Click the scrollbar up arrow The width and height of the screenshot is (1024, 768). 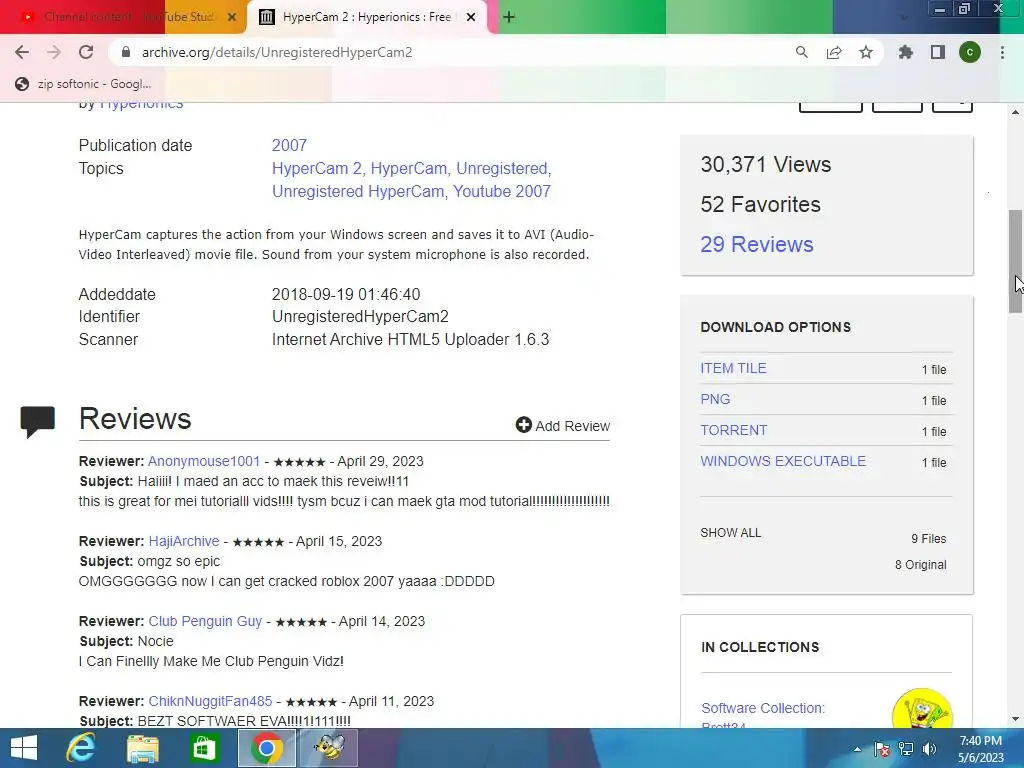click(1016, 112)
